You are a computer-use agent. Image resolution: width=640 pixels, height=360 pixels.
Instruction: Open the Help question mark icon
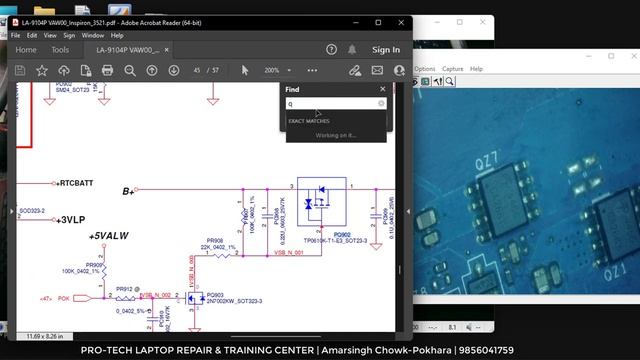[x=331, y=50]
